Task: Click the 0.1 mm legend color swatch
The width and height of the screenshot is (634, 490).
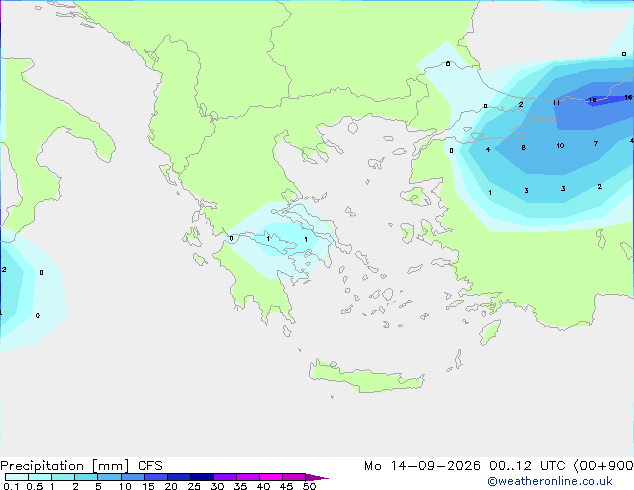Action: pos(17,477)
